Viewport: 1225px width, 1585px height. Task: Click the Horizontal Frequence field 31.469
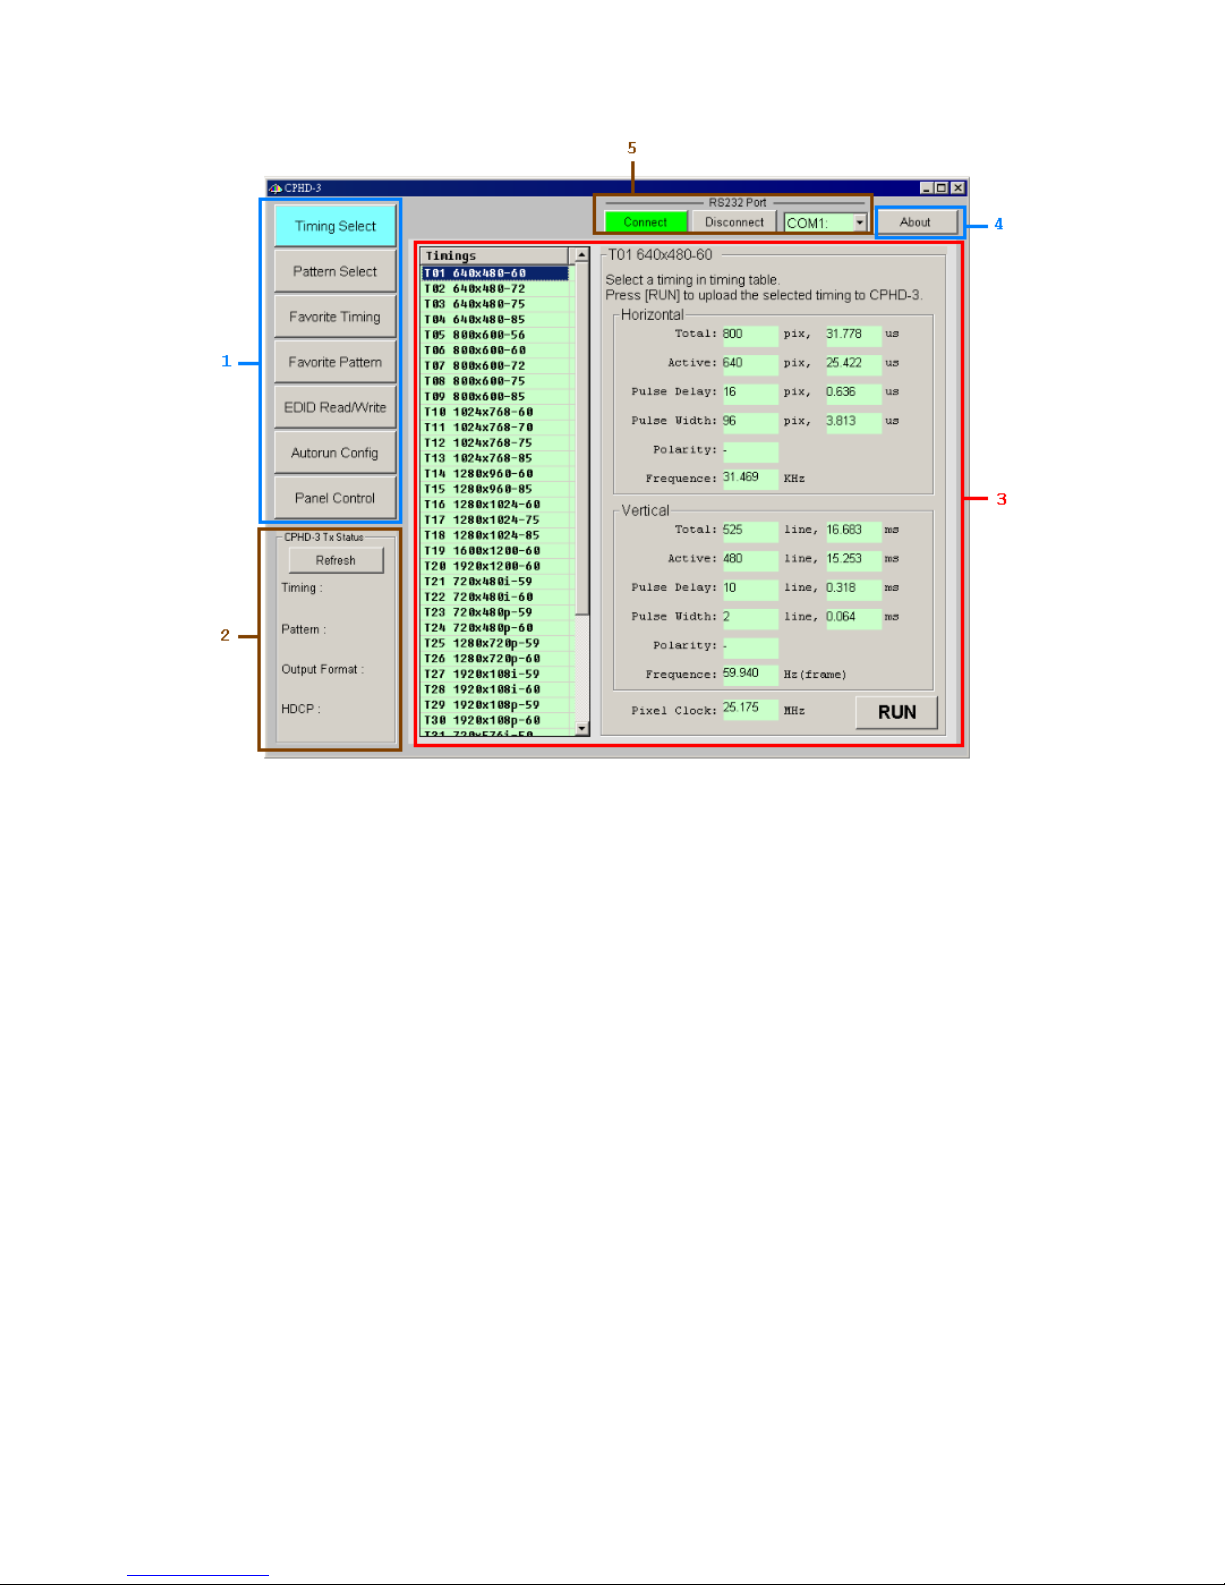point(750,478)
